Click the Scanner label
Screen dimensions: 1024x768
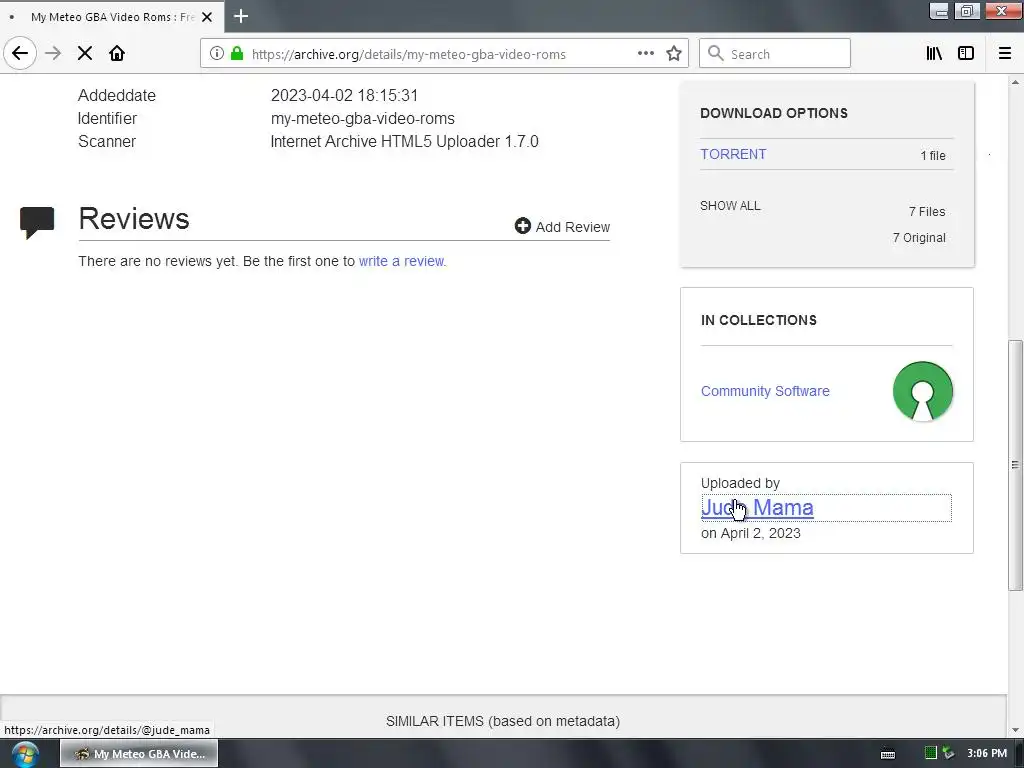point(107,142)
